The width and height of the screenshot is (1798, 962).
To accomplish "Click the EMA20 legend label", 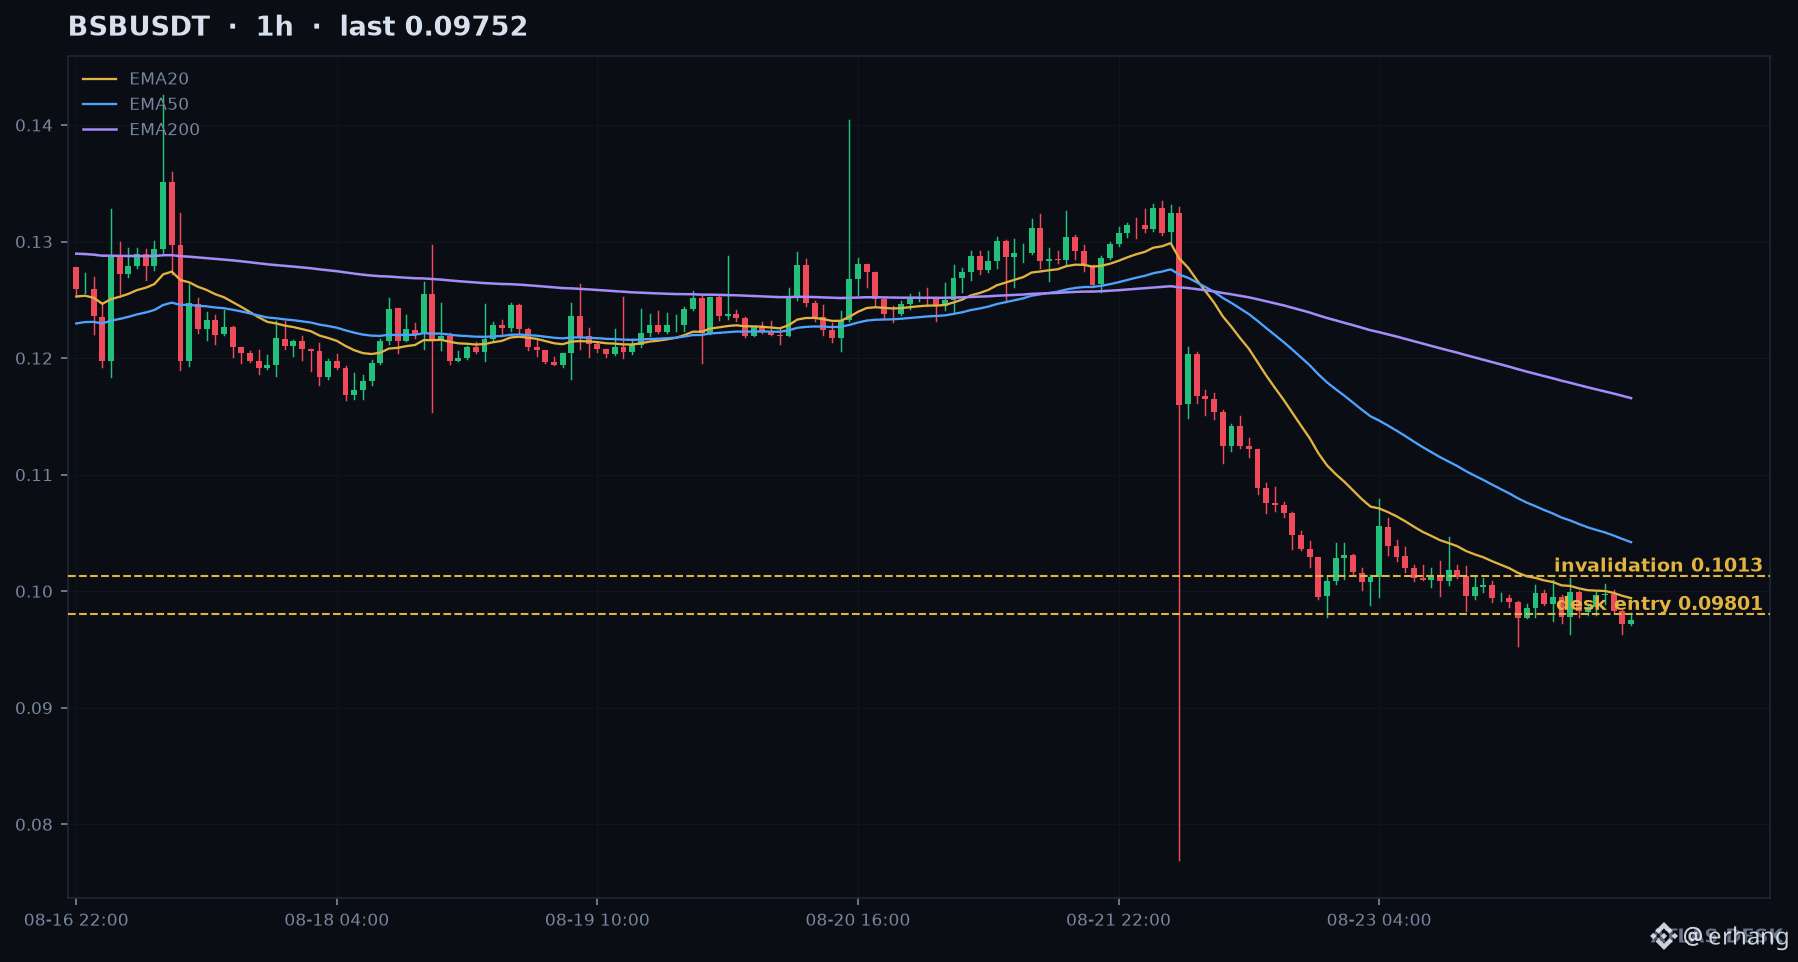I will pyautogui.click(x=159, y=79).
